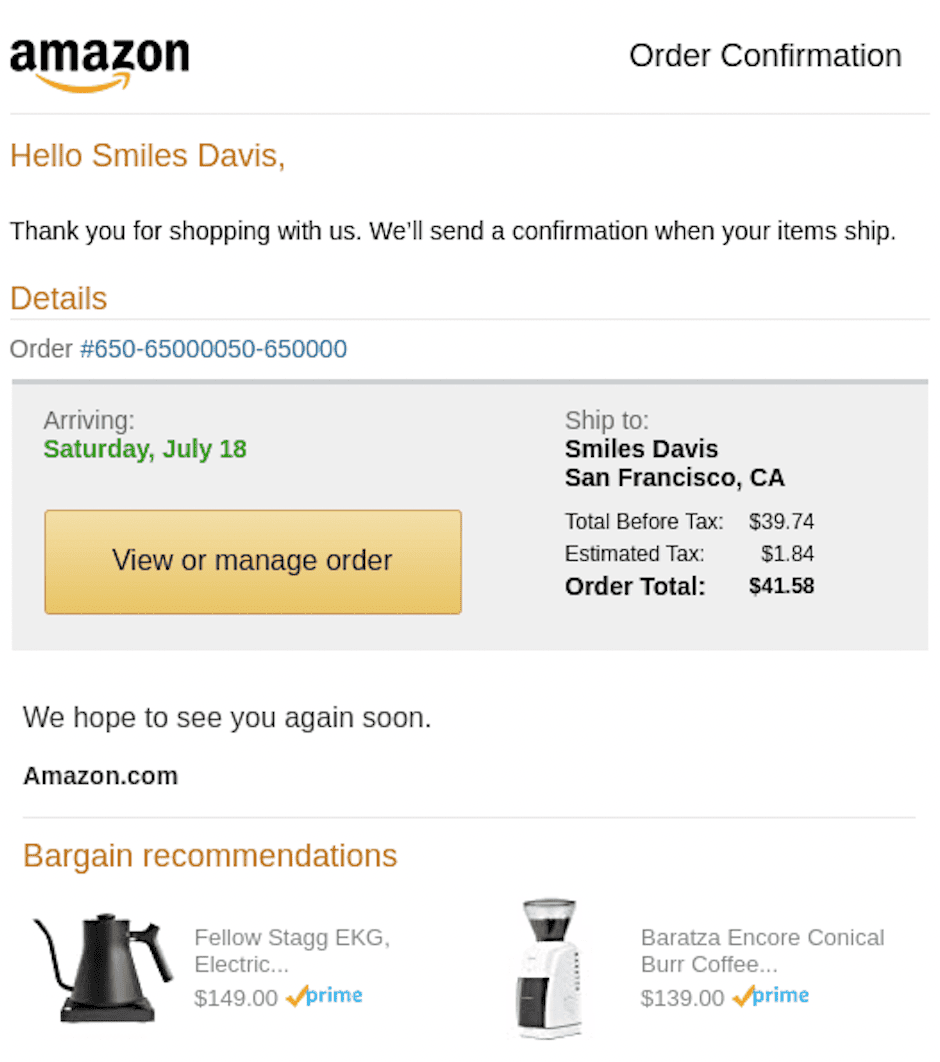Click the Amazon.com signature text
This screenshot has height=1062, width=940.
click(100, 776)
